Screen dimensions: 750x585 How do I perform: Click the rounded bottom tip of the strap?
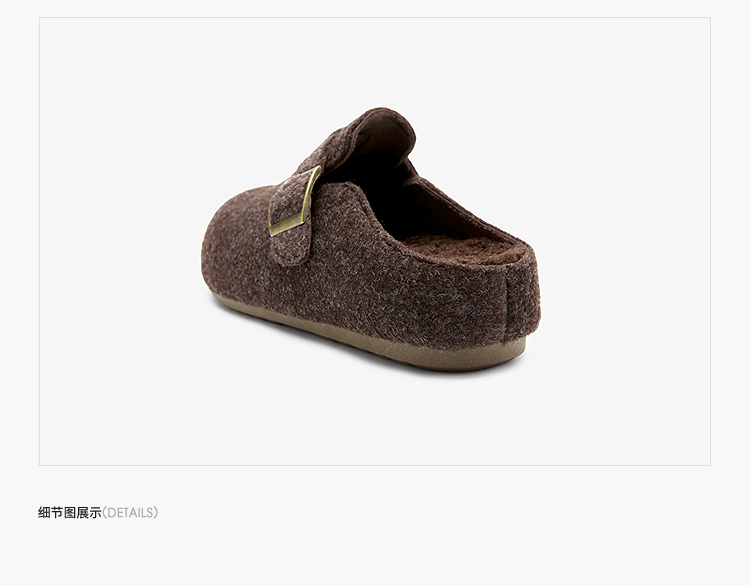tap(293, 258)
